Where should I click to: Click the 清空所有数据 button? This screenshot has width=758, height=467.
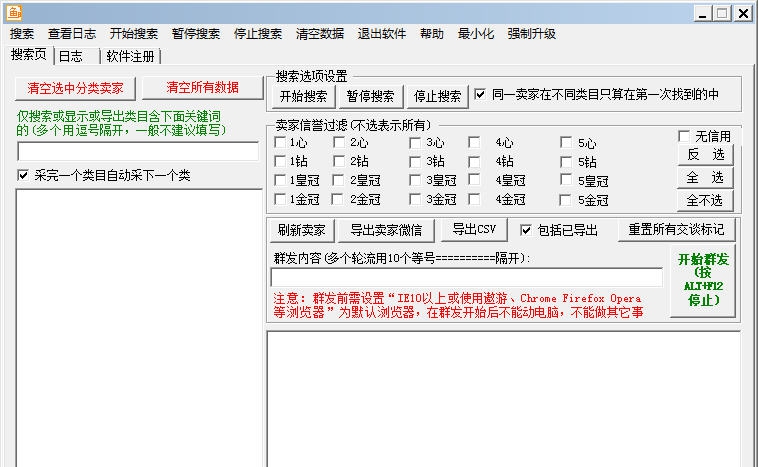pyautogui.click(x=203, y=88)
